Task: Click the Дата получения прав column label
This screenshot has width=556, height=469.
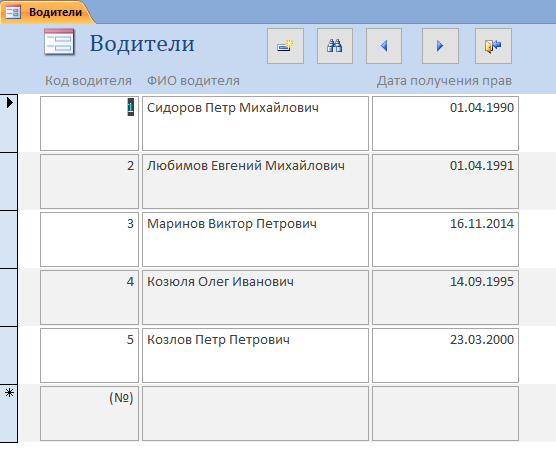Action: tap(444, 81)
